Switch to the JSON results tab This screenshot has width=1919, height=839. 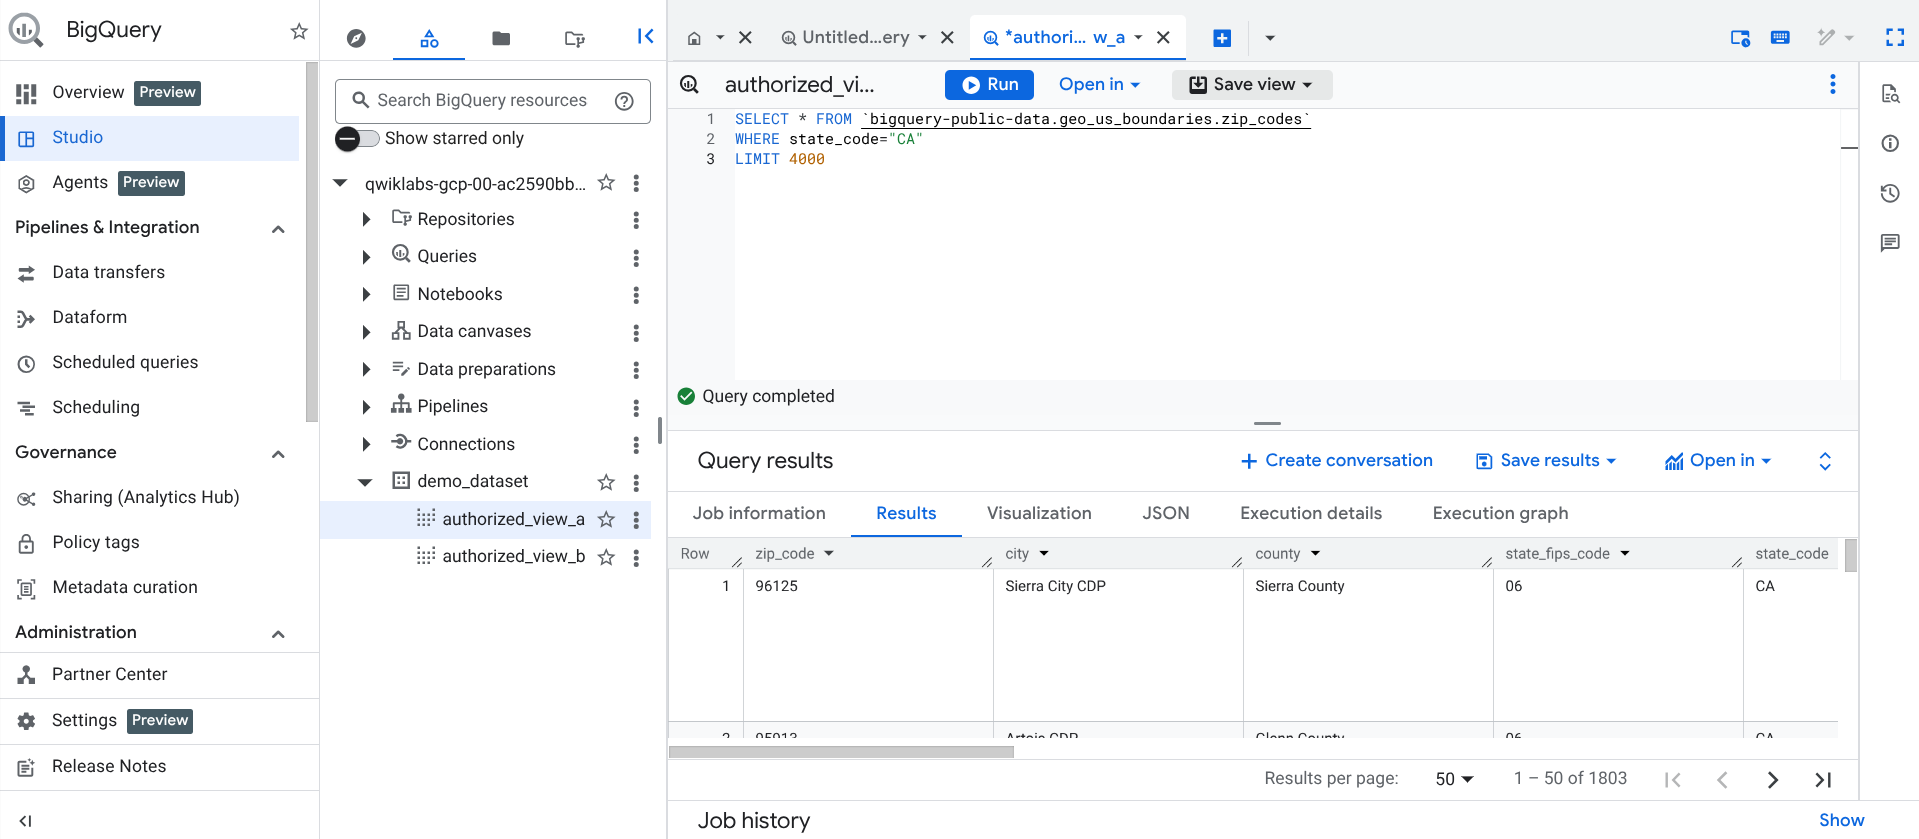(1165, 513)
